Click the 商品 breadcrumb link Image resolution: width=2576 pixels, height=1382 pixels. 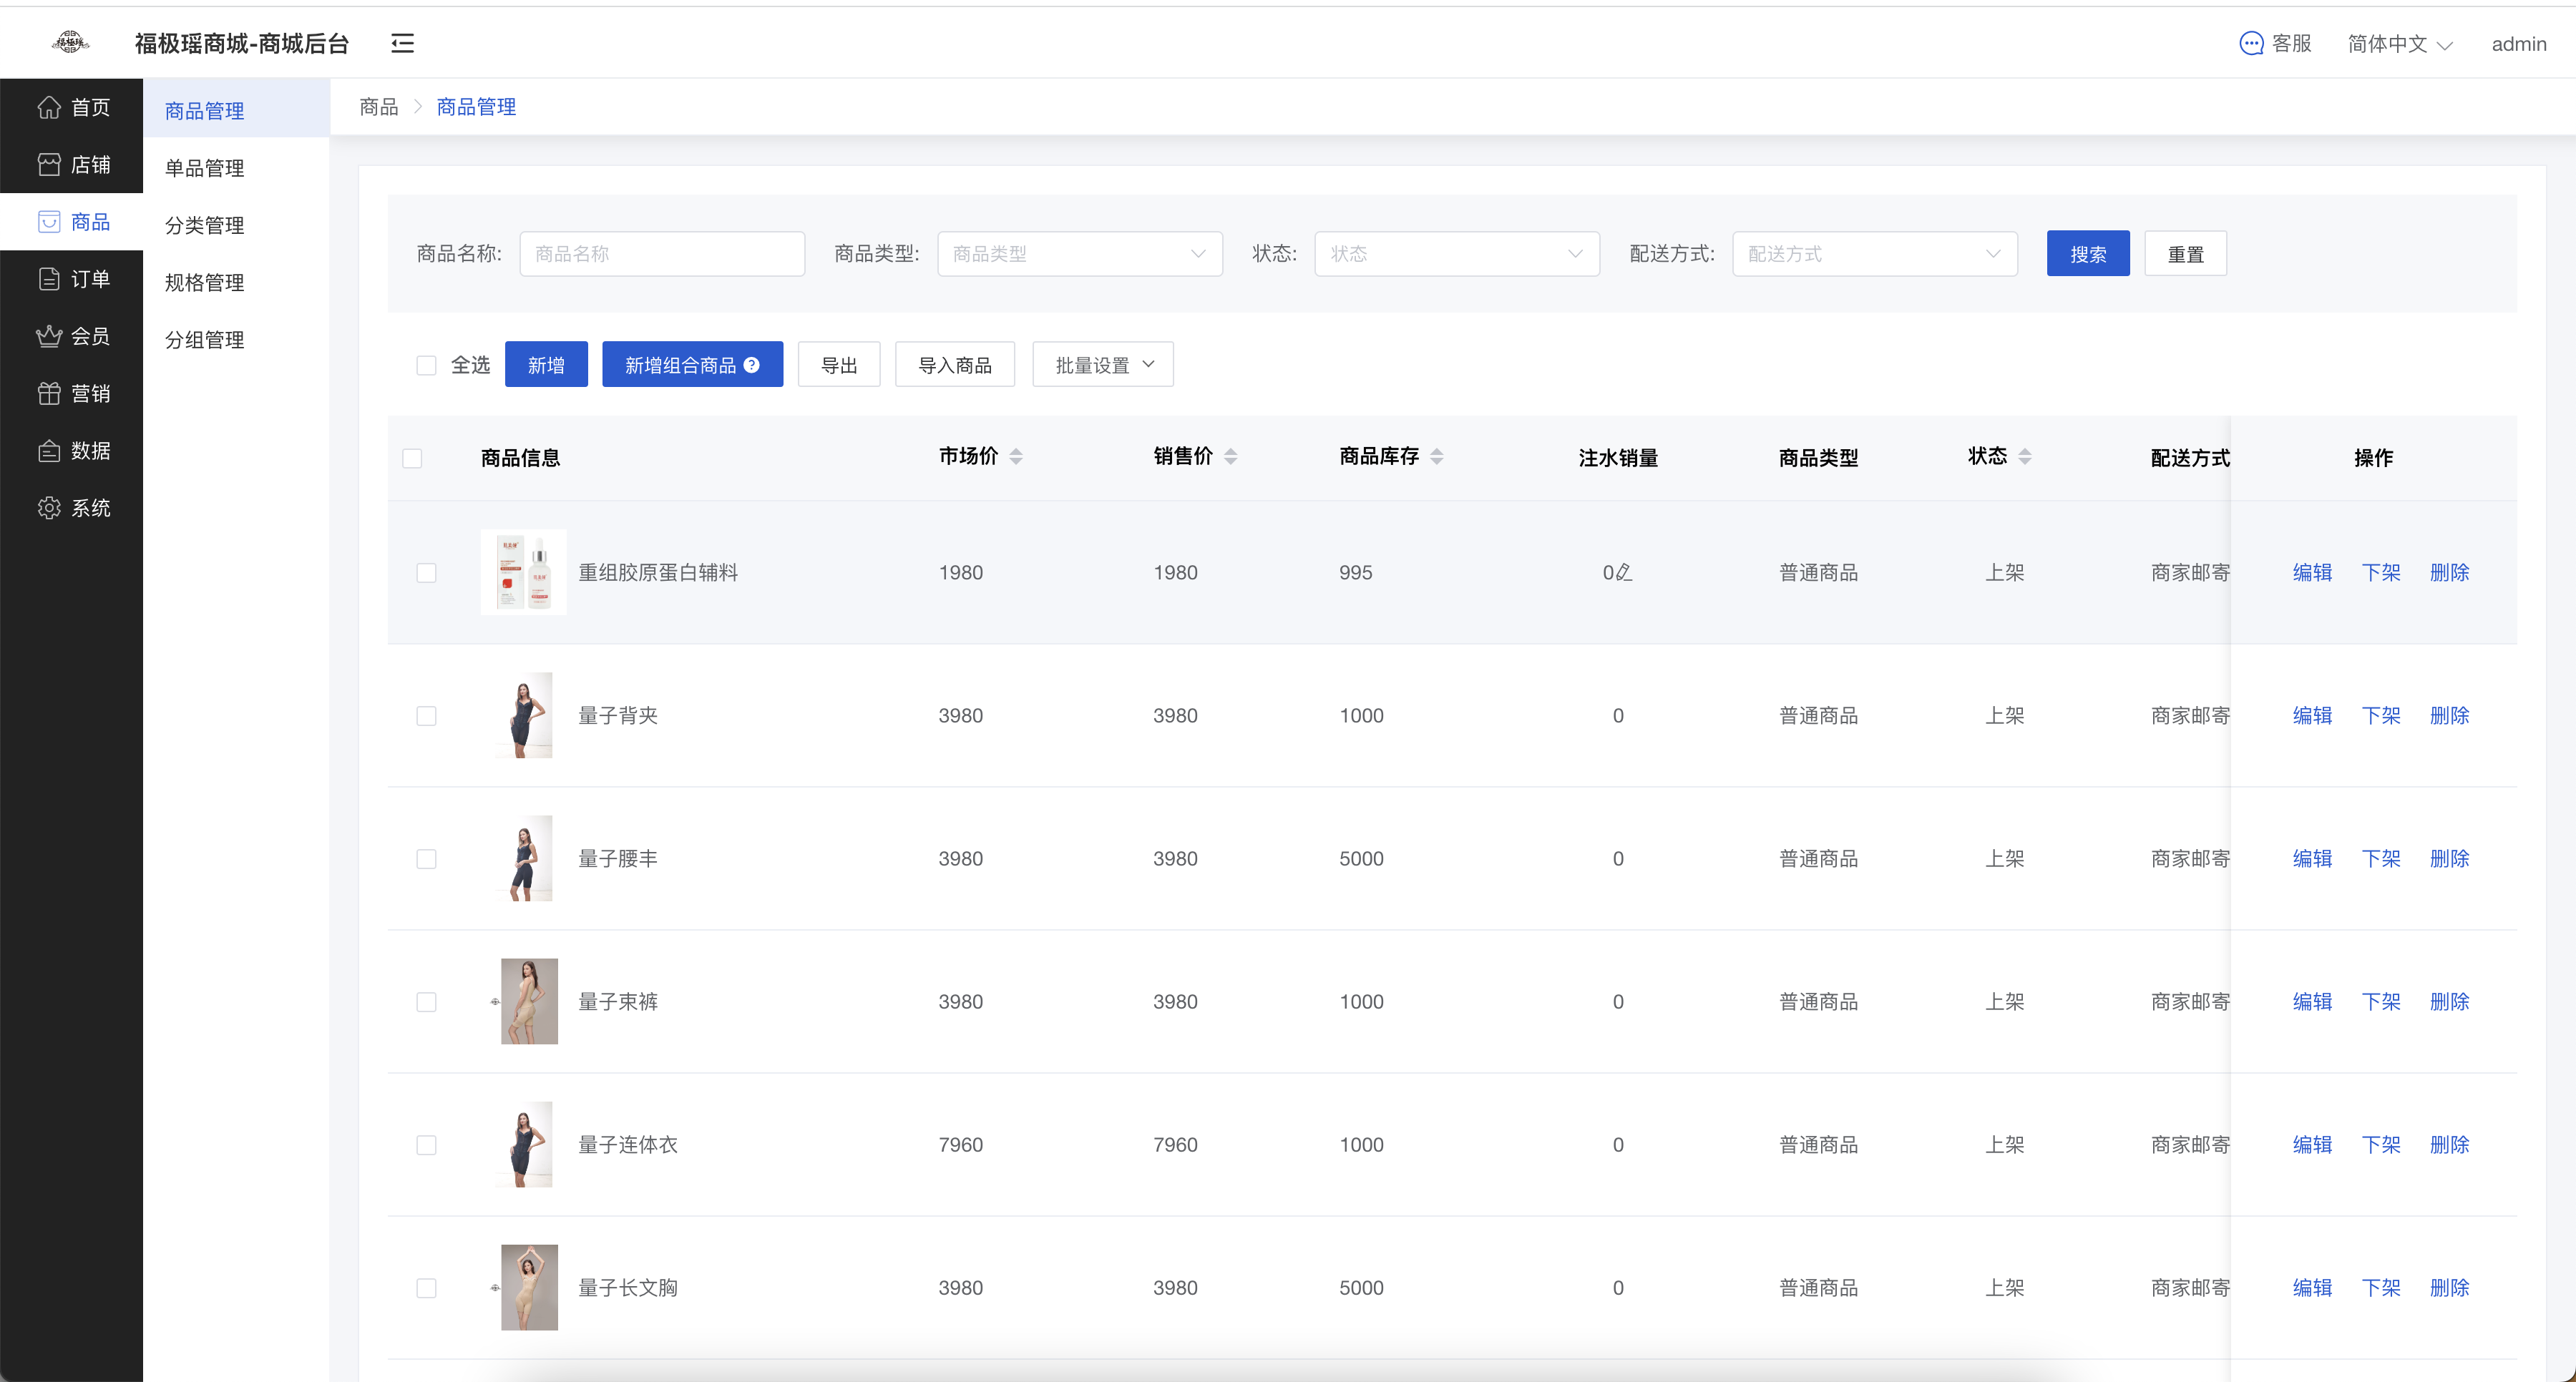click(x=379, y=107)
